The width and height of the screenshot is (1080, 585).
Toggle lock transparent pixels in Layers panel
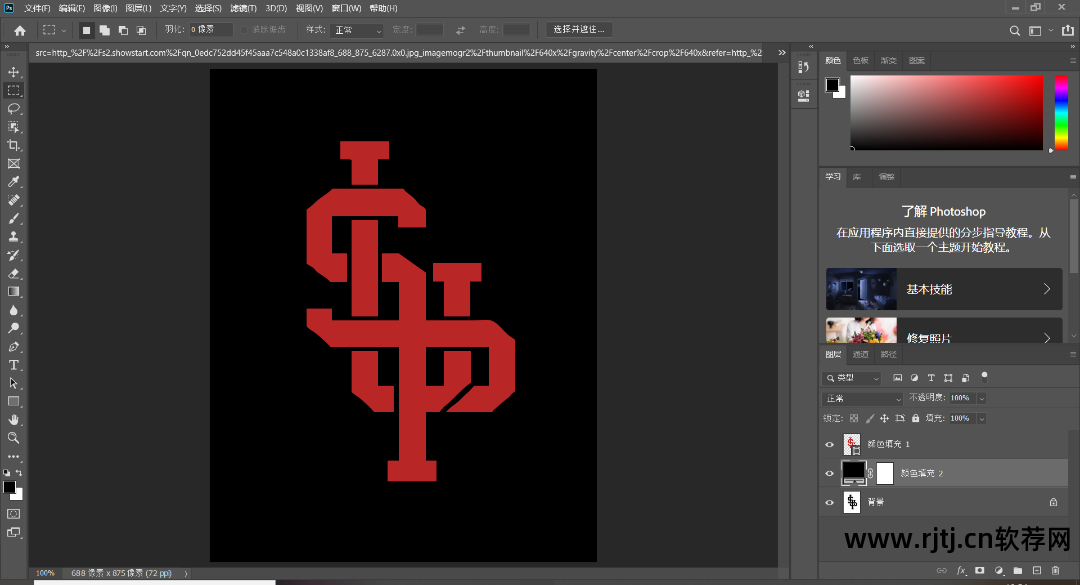[x=854, y=418]
